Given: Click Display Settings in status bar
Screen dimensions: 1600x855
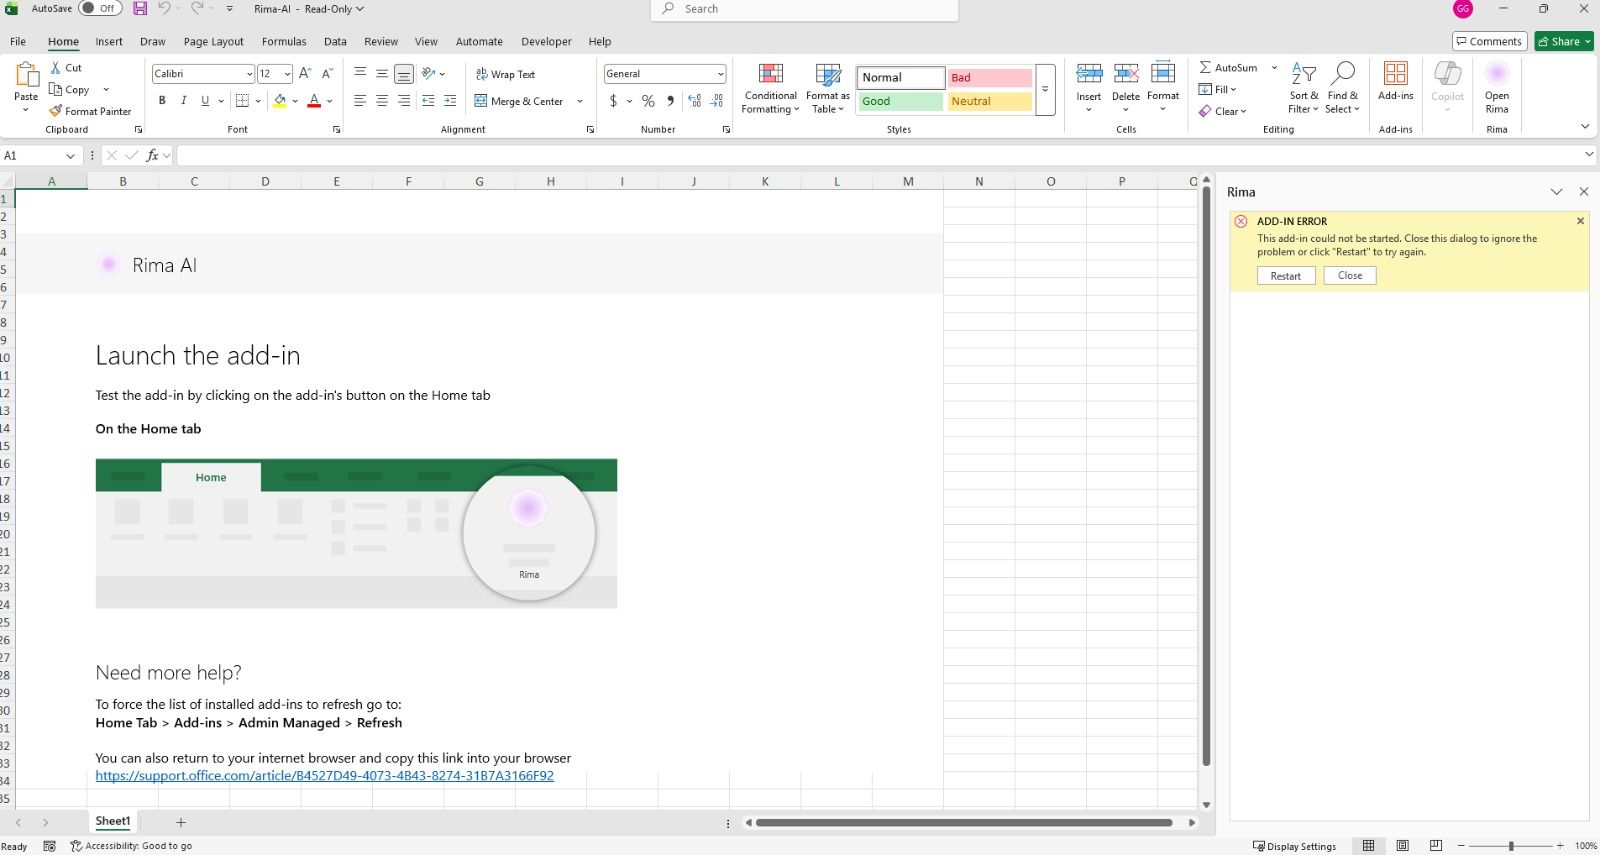Looking at the screenshot, I should [x=1294, y=846].
